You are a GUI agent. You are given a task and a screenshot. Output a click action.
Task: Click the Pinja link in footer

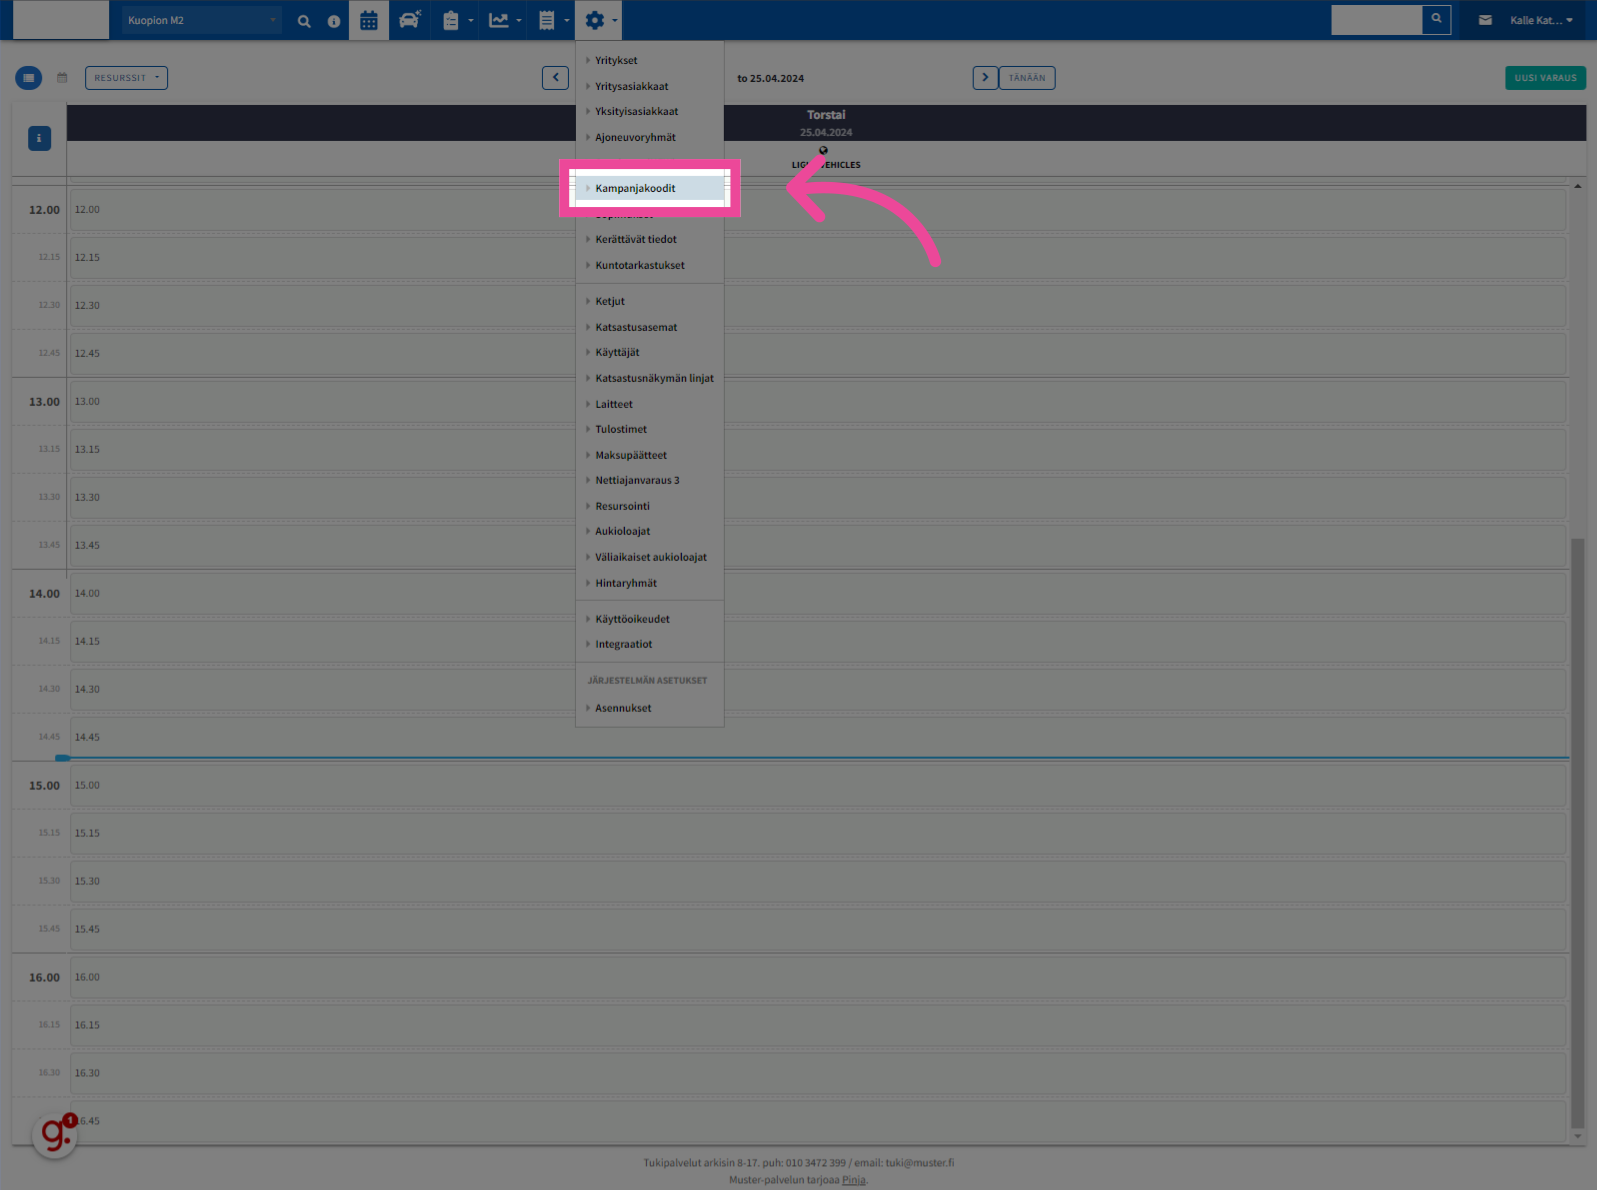point(853,1180)
